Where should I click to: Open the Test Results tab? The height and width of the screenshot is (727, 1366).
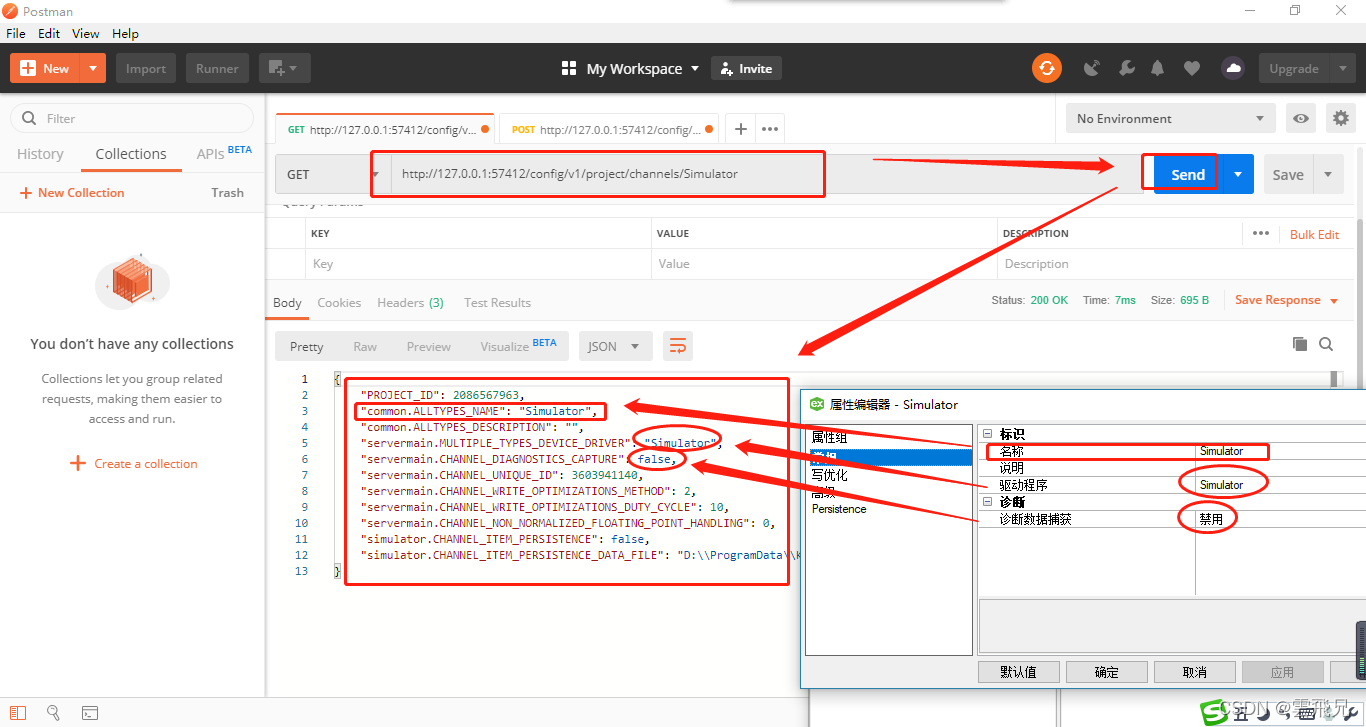(497, 302)
